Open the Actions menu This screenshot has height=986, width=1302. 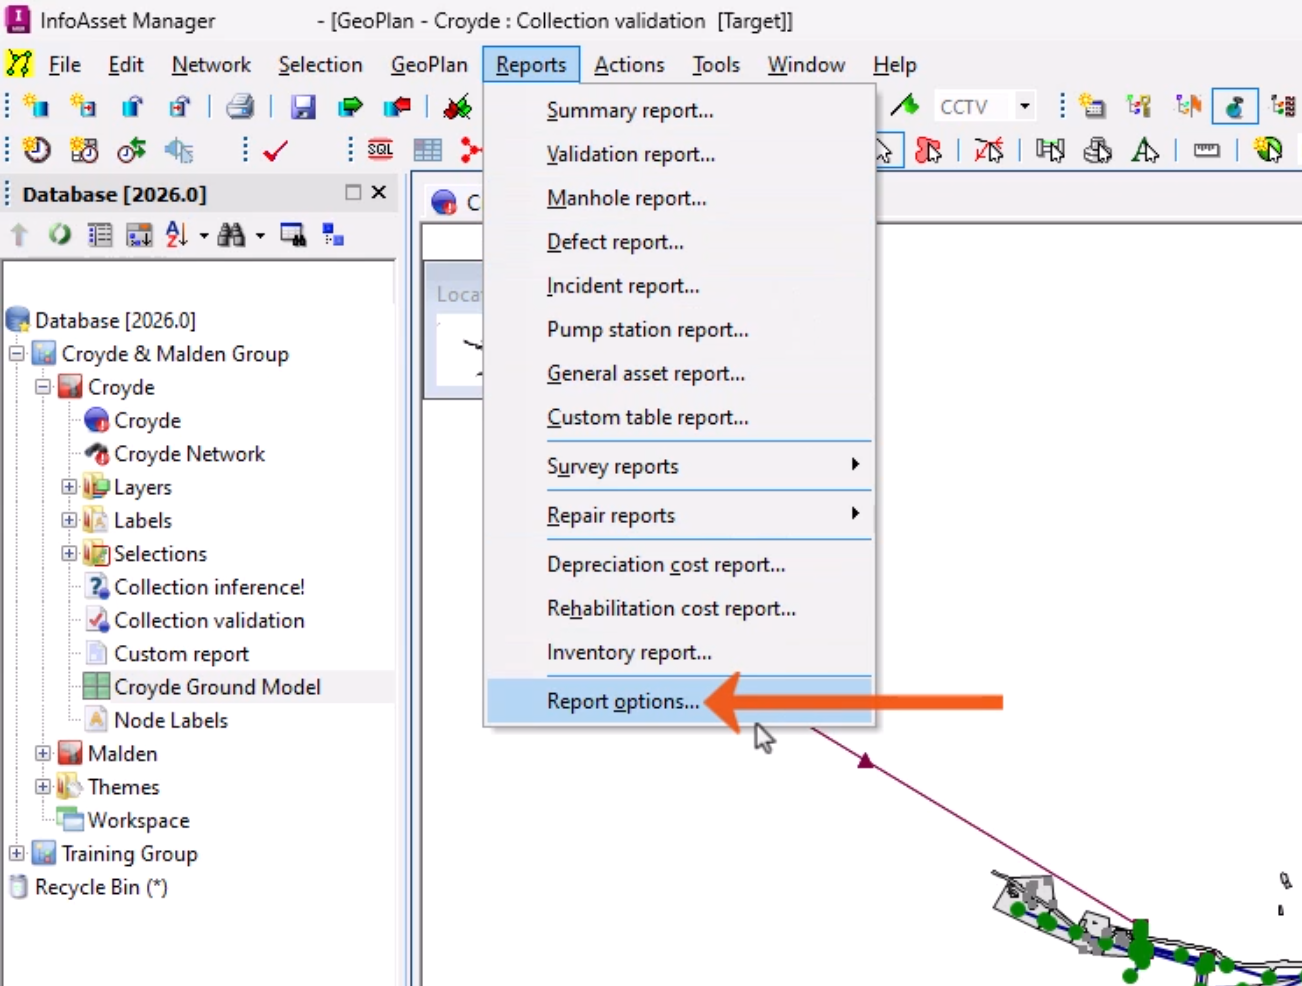click(630, 64)
